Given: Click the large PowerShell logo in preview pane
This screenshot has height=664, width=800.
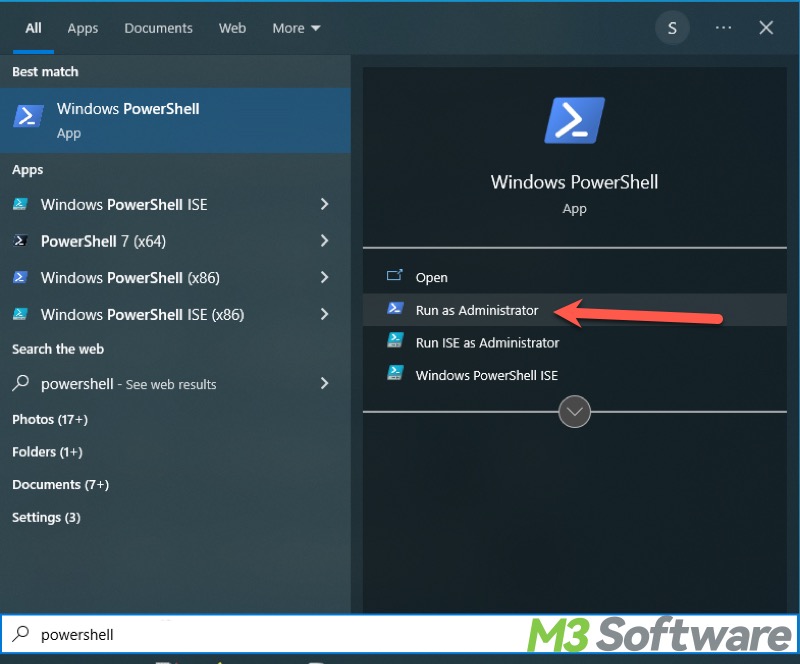Looking at the screenshot, I should 574,120.
